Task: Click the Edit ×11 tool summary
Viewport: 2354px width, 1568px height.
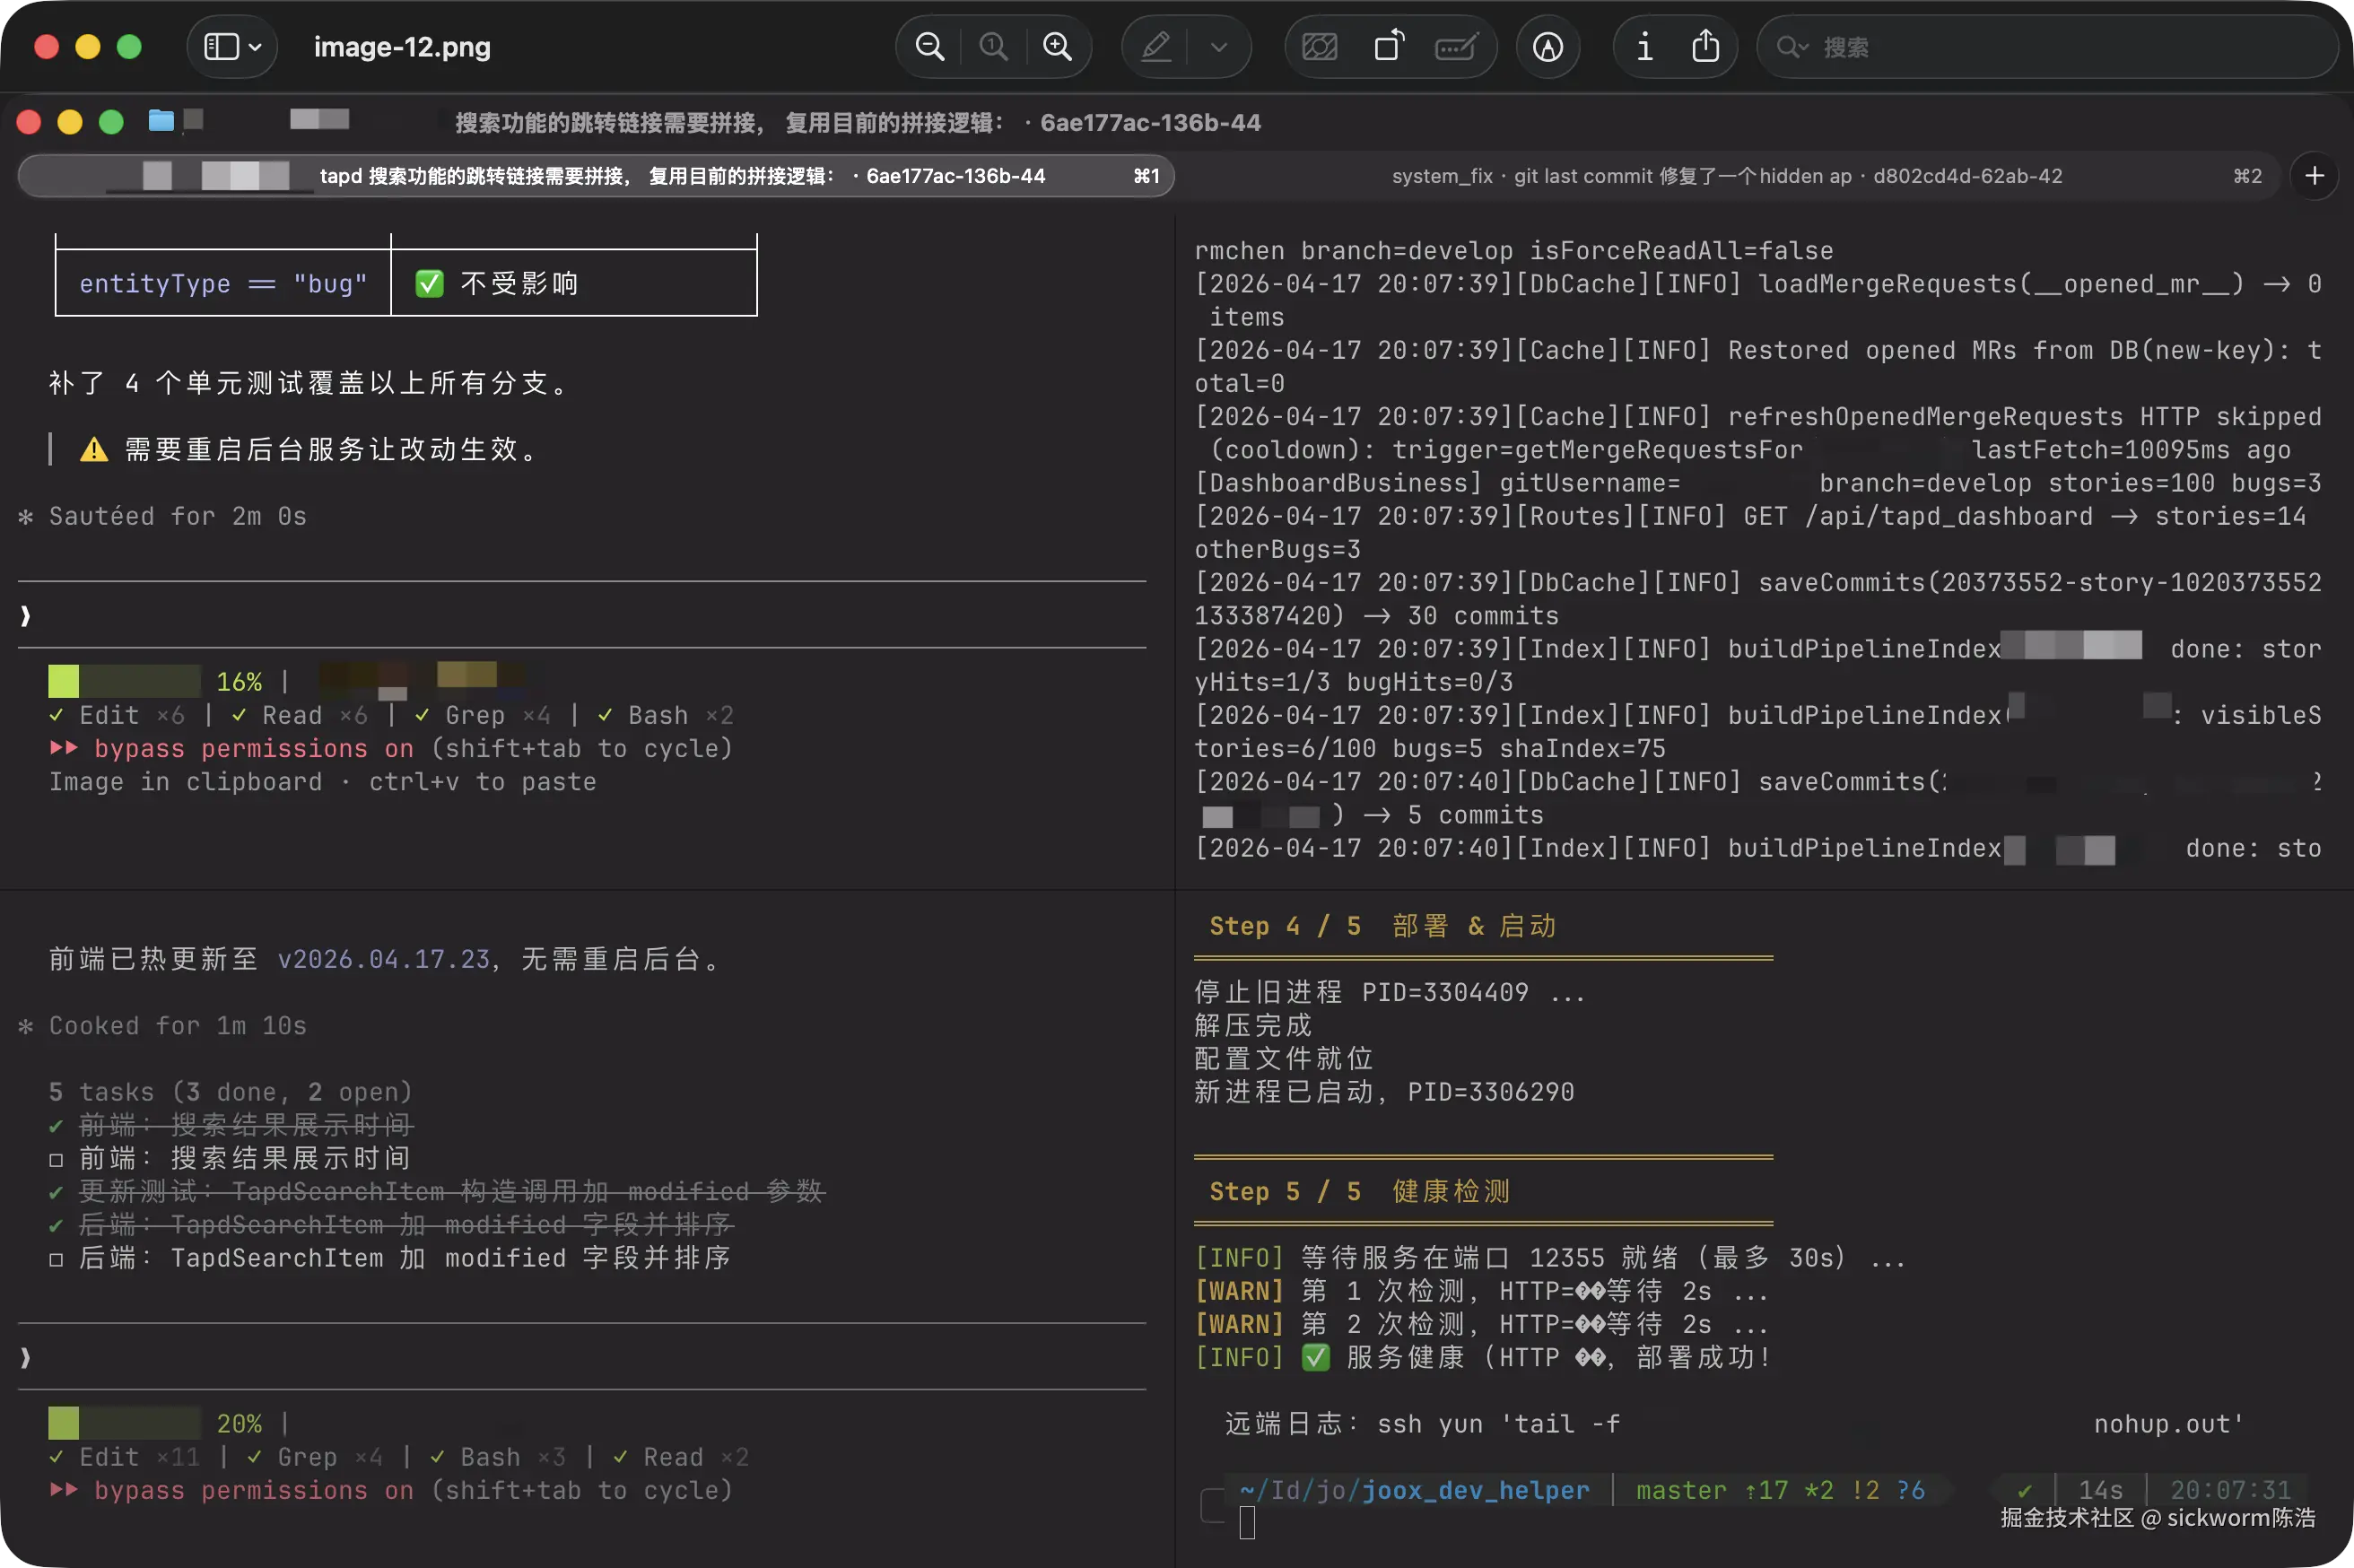Action: (125, 1456)
